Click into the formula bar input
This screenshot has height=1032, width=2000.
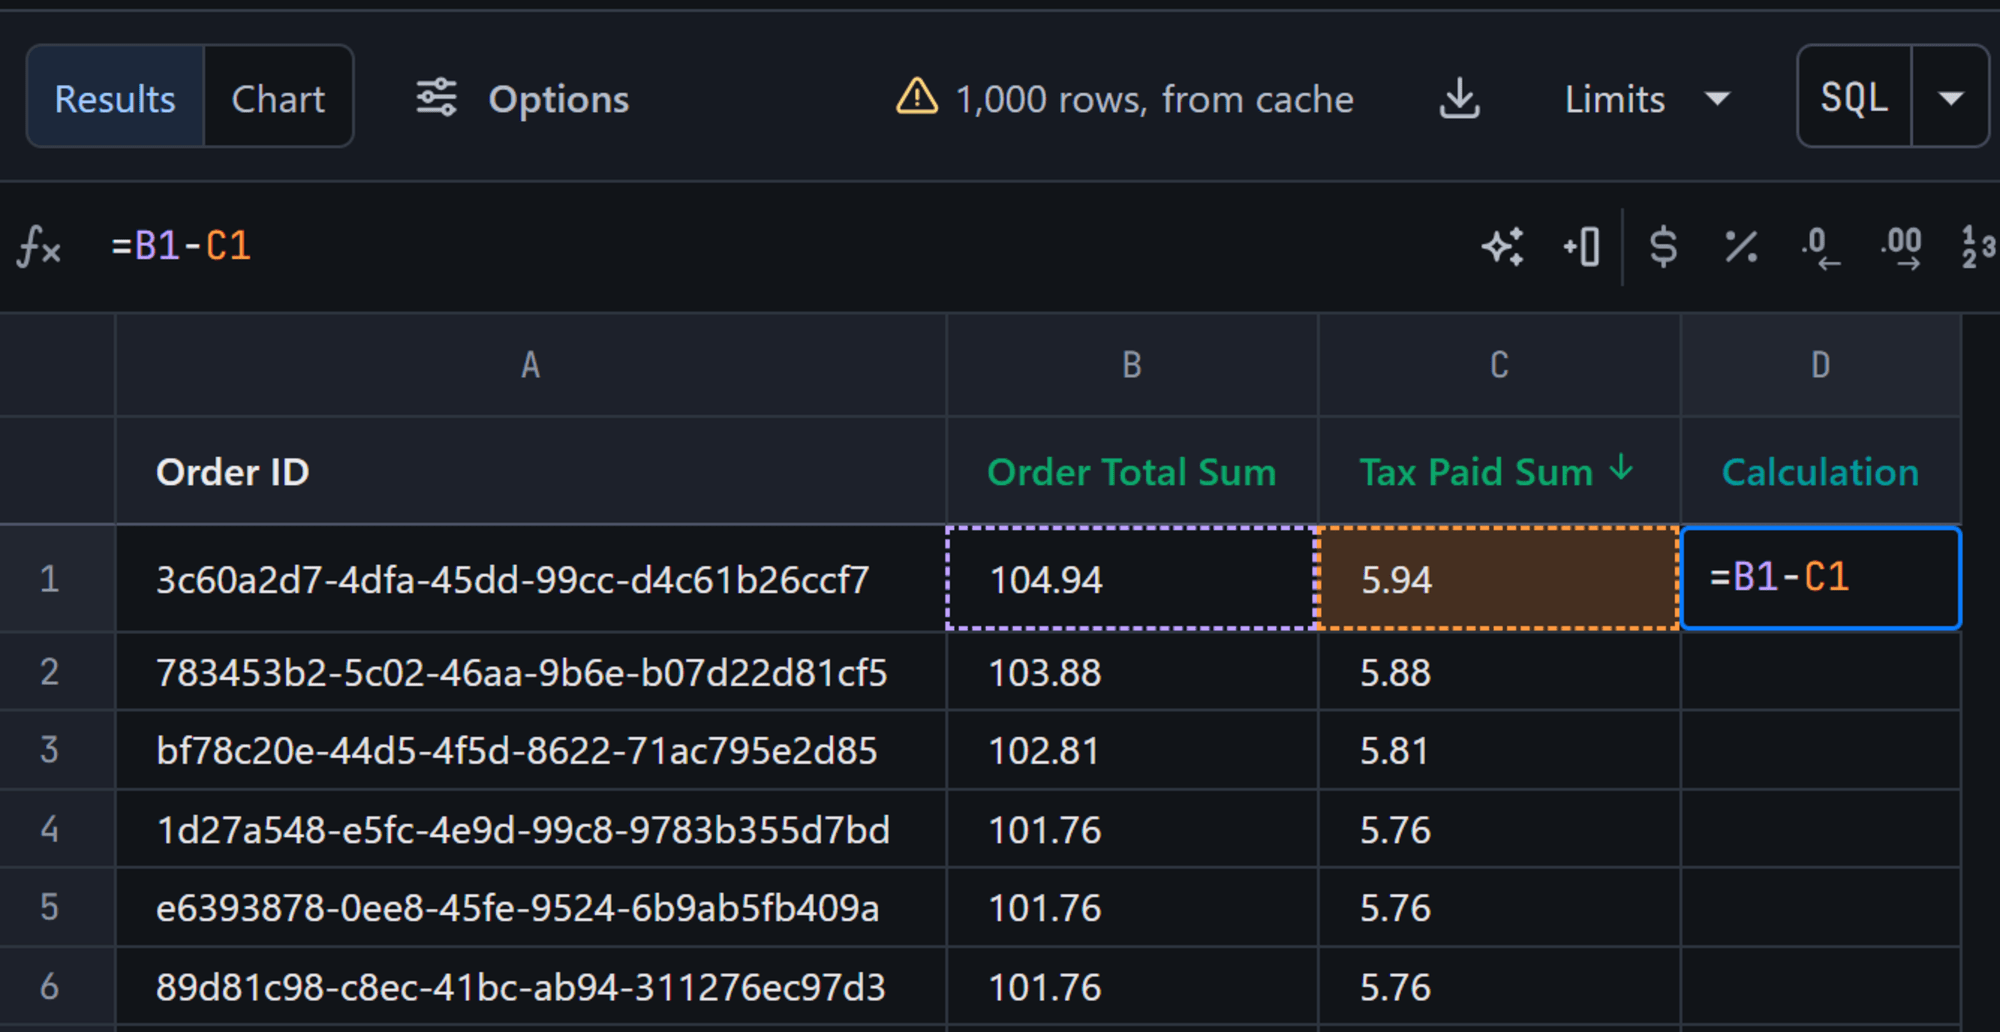(780, 246)
